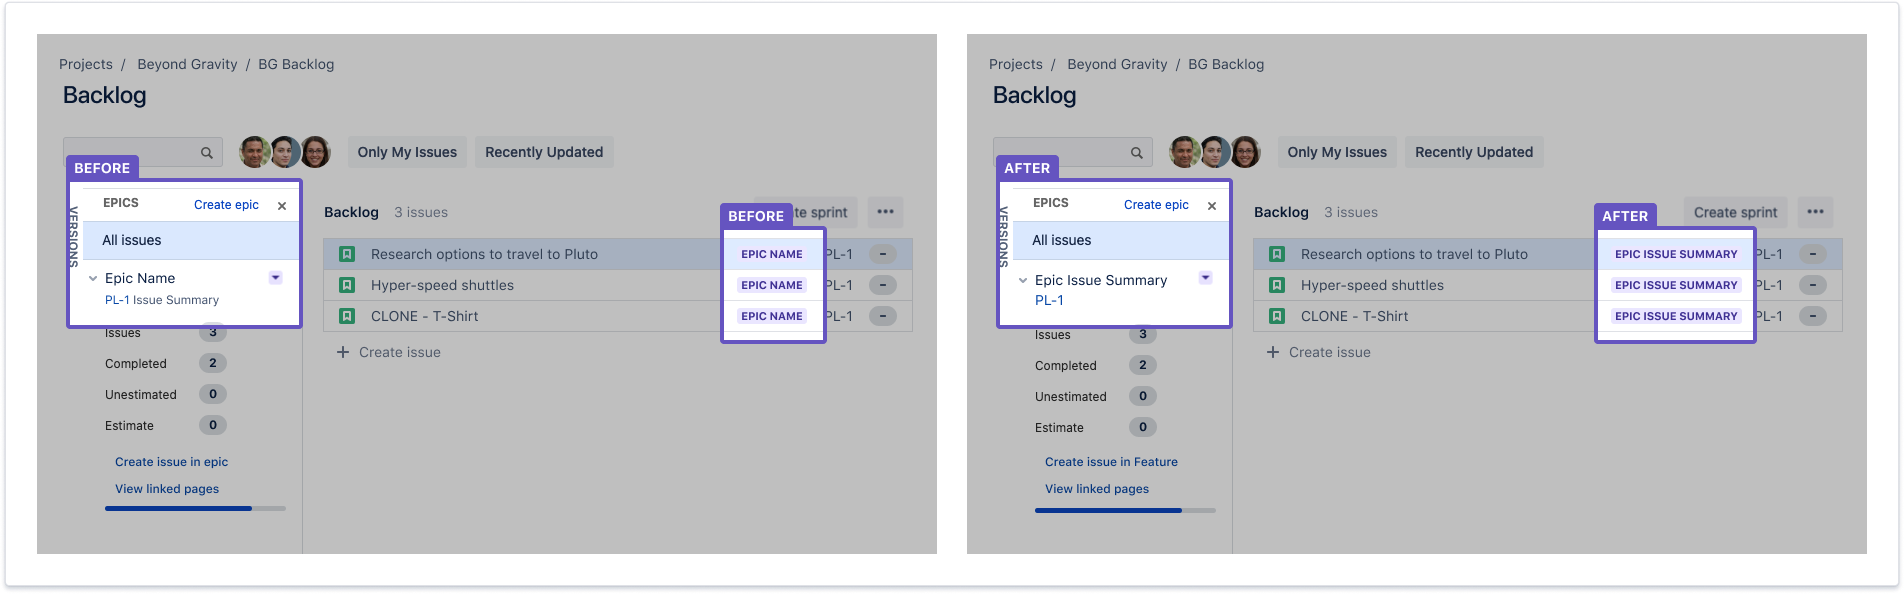This screenshot has height=594, width=1904.
Task: Click Create epic link in Before panel
Action: pyautogui.click(x=226, y=205)
